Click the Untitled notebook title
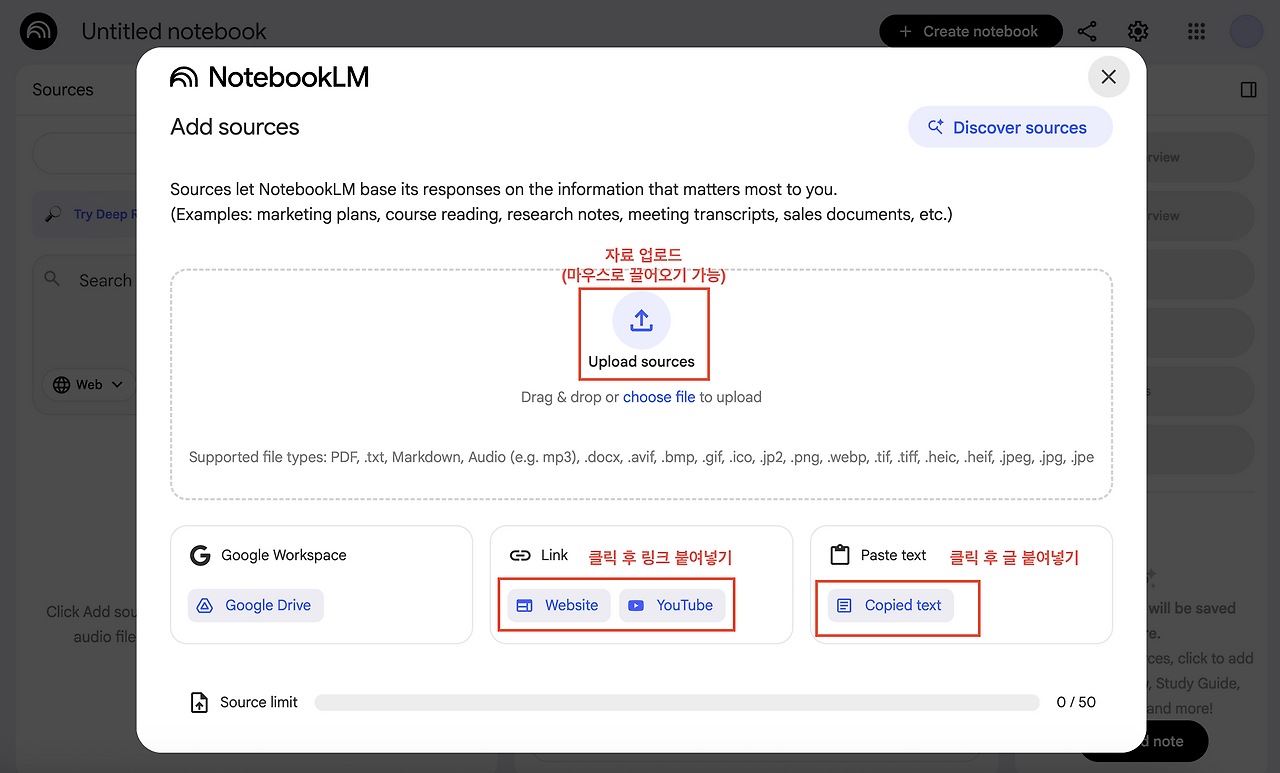Image resolution: width=1280 pixels, height=773 pixels. (x=174, y=31)
